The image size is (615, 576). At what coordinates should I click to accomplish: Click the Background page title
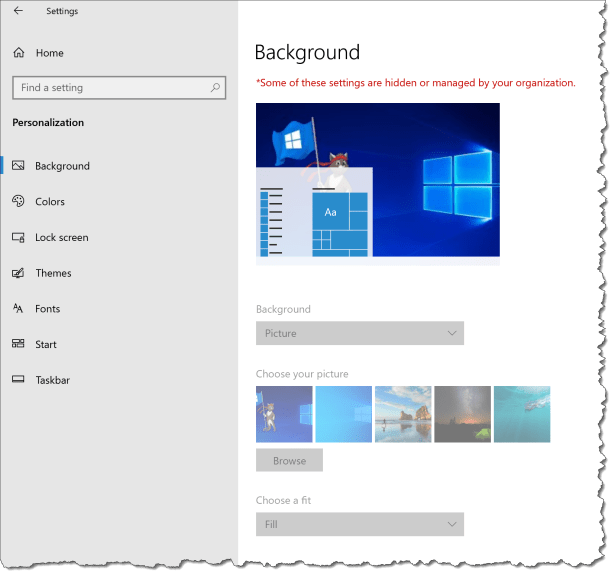coord(307,53)
